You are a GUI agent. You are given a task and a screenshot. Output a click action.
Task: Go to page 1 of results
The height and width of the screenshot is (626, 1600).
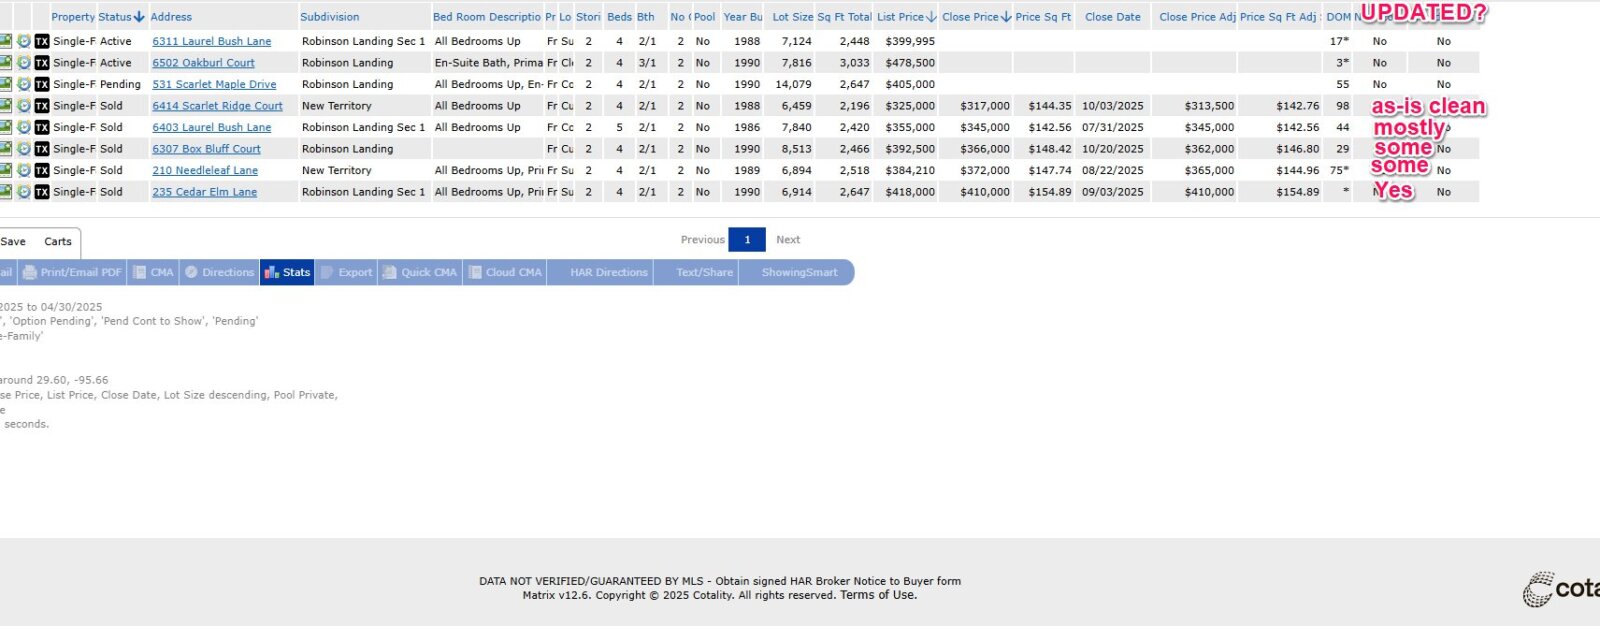[747, 240]
